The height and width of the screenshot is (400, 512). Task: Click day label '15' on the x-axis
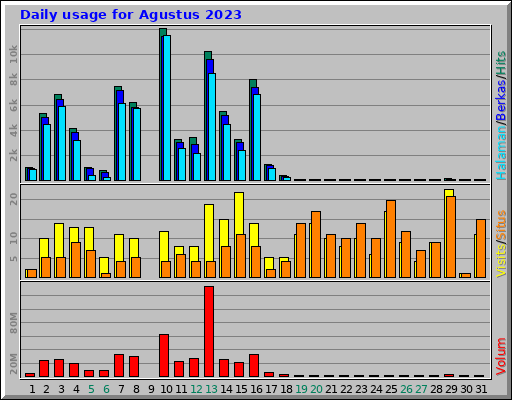(x=241, y=389)
